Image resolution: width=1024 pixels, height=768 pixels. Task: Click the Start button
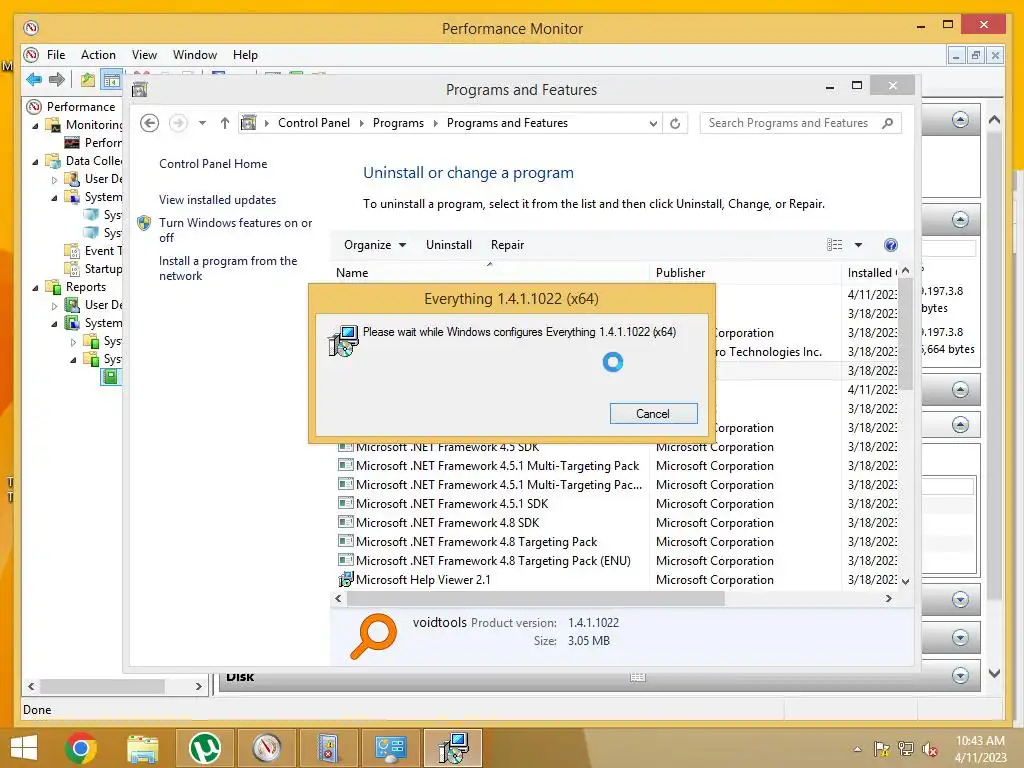tap(24, 748)
